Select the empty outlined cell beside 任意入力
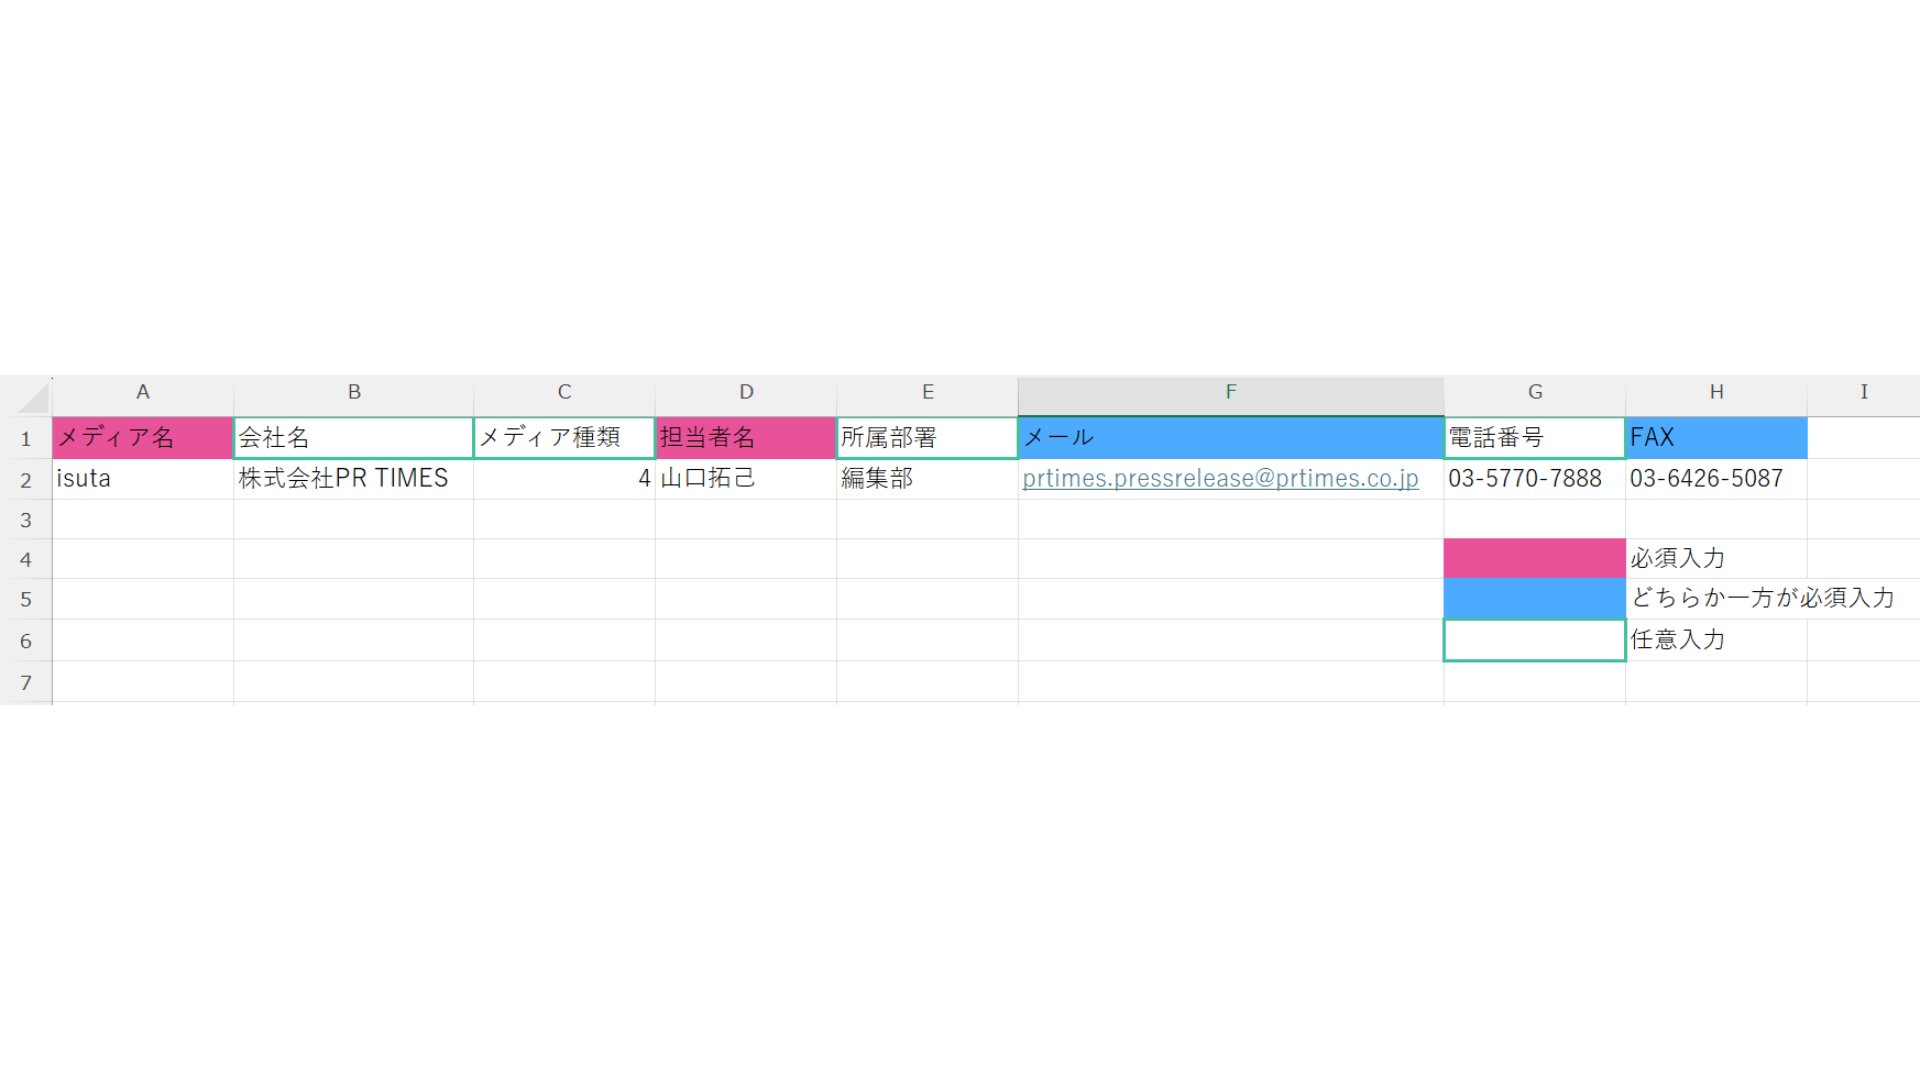 coord(1534,640)
